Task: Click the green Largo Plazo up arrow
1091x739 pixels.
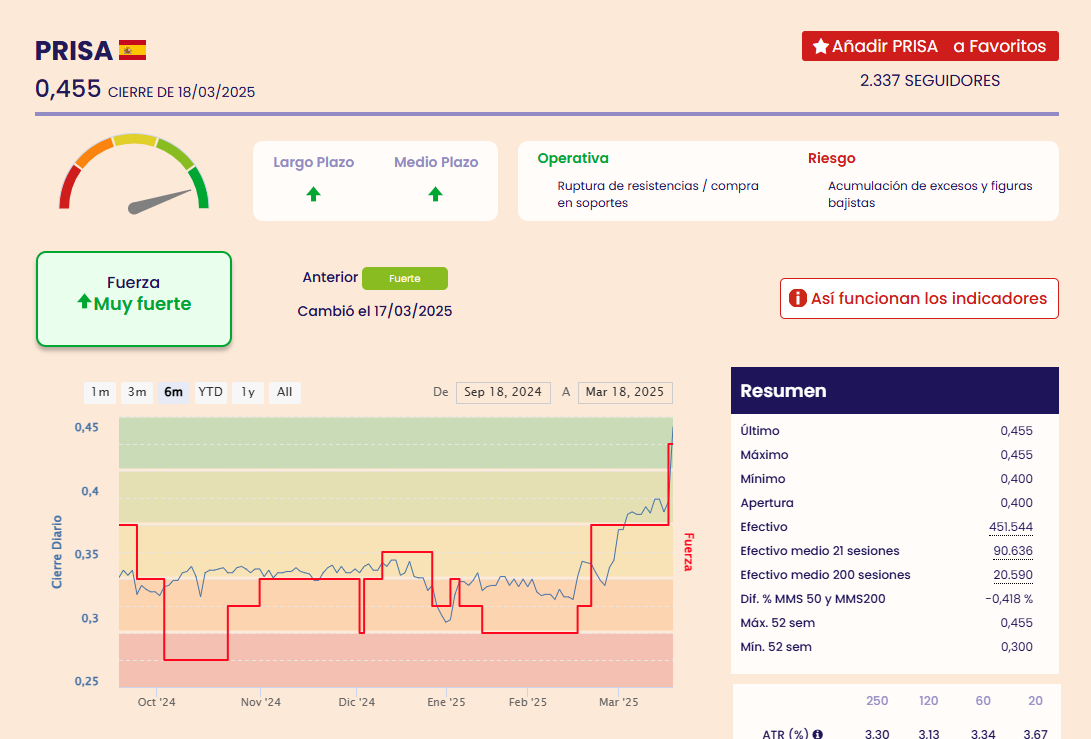Action: [x=313, y=194]
